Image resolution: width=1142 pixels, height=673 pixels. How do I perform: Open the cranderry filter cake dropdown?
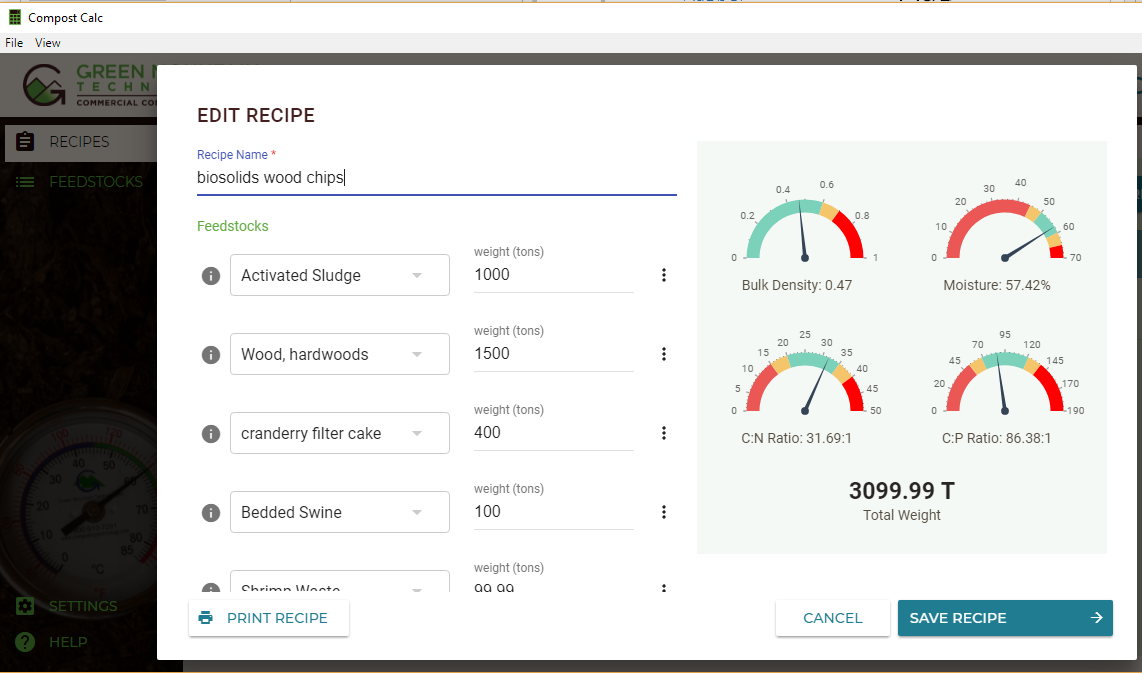pos(339,433)
